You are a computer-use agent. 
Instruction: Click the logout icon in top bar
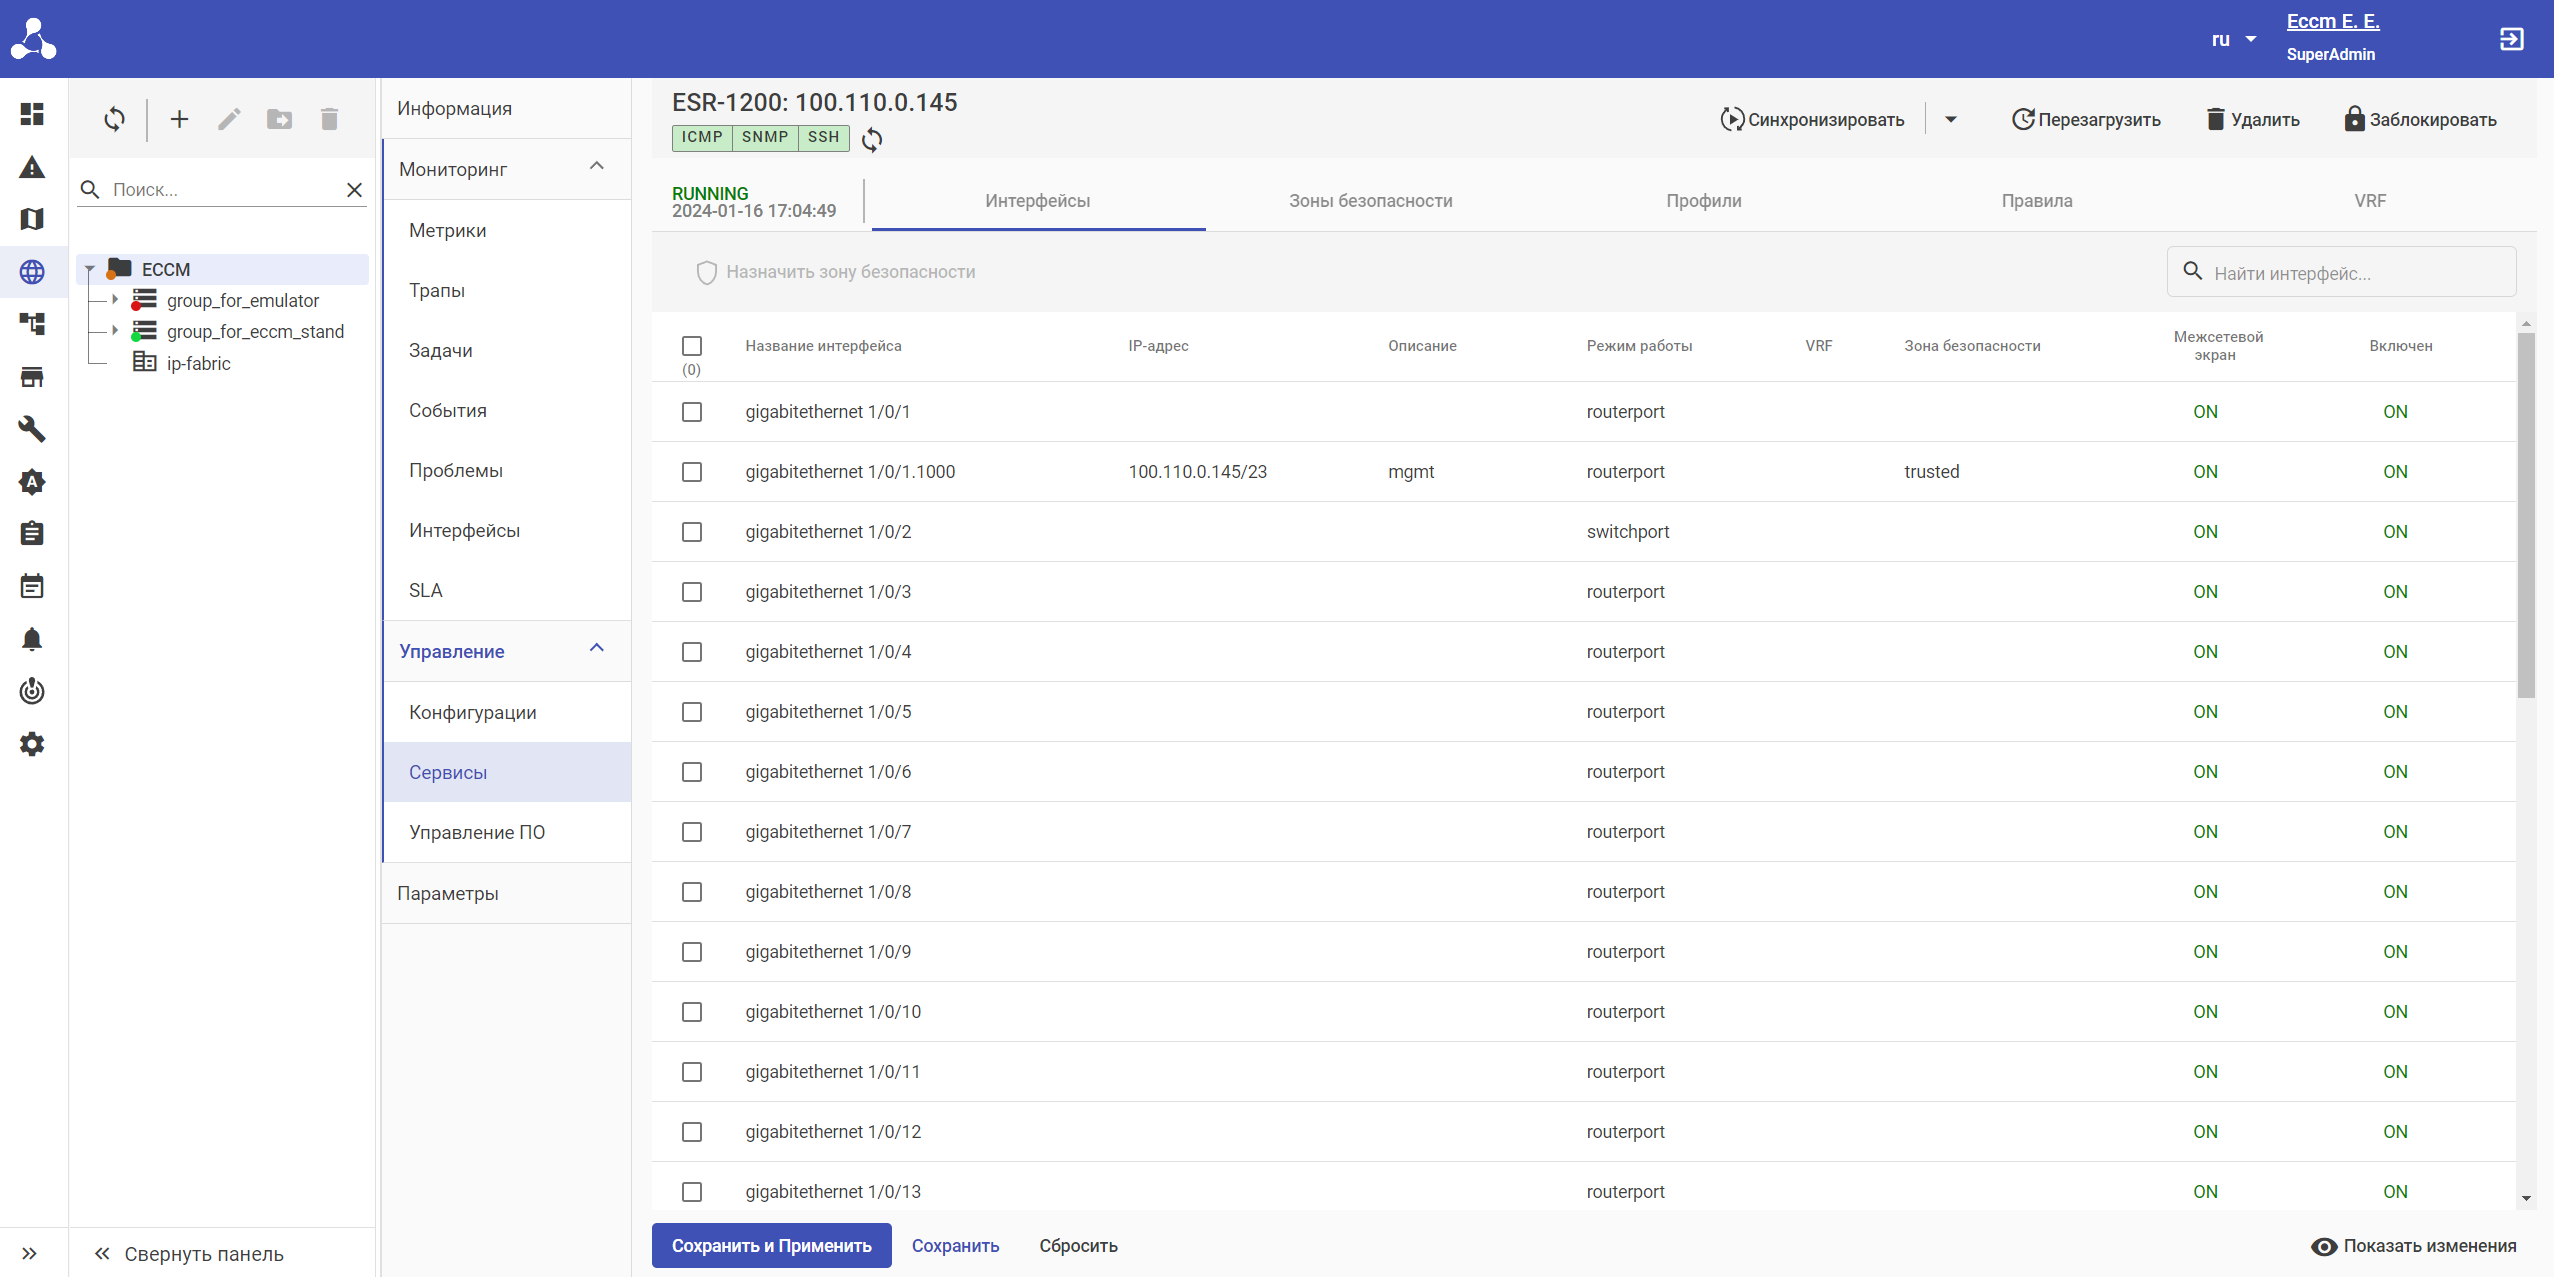click(x=2511, y=39)
